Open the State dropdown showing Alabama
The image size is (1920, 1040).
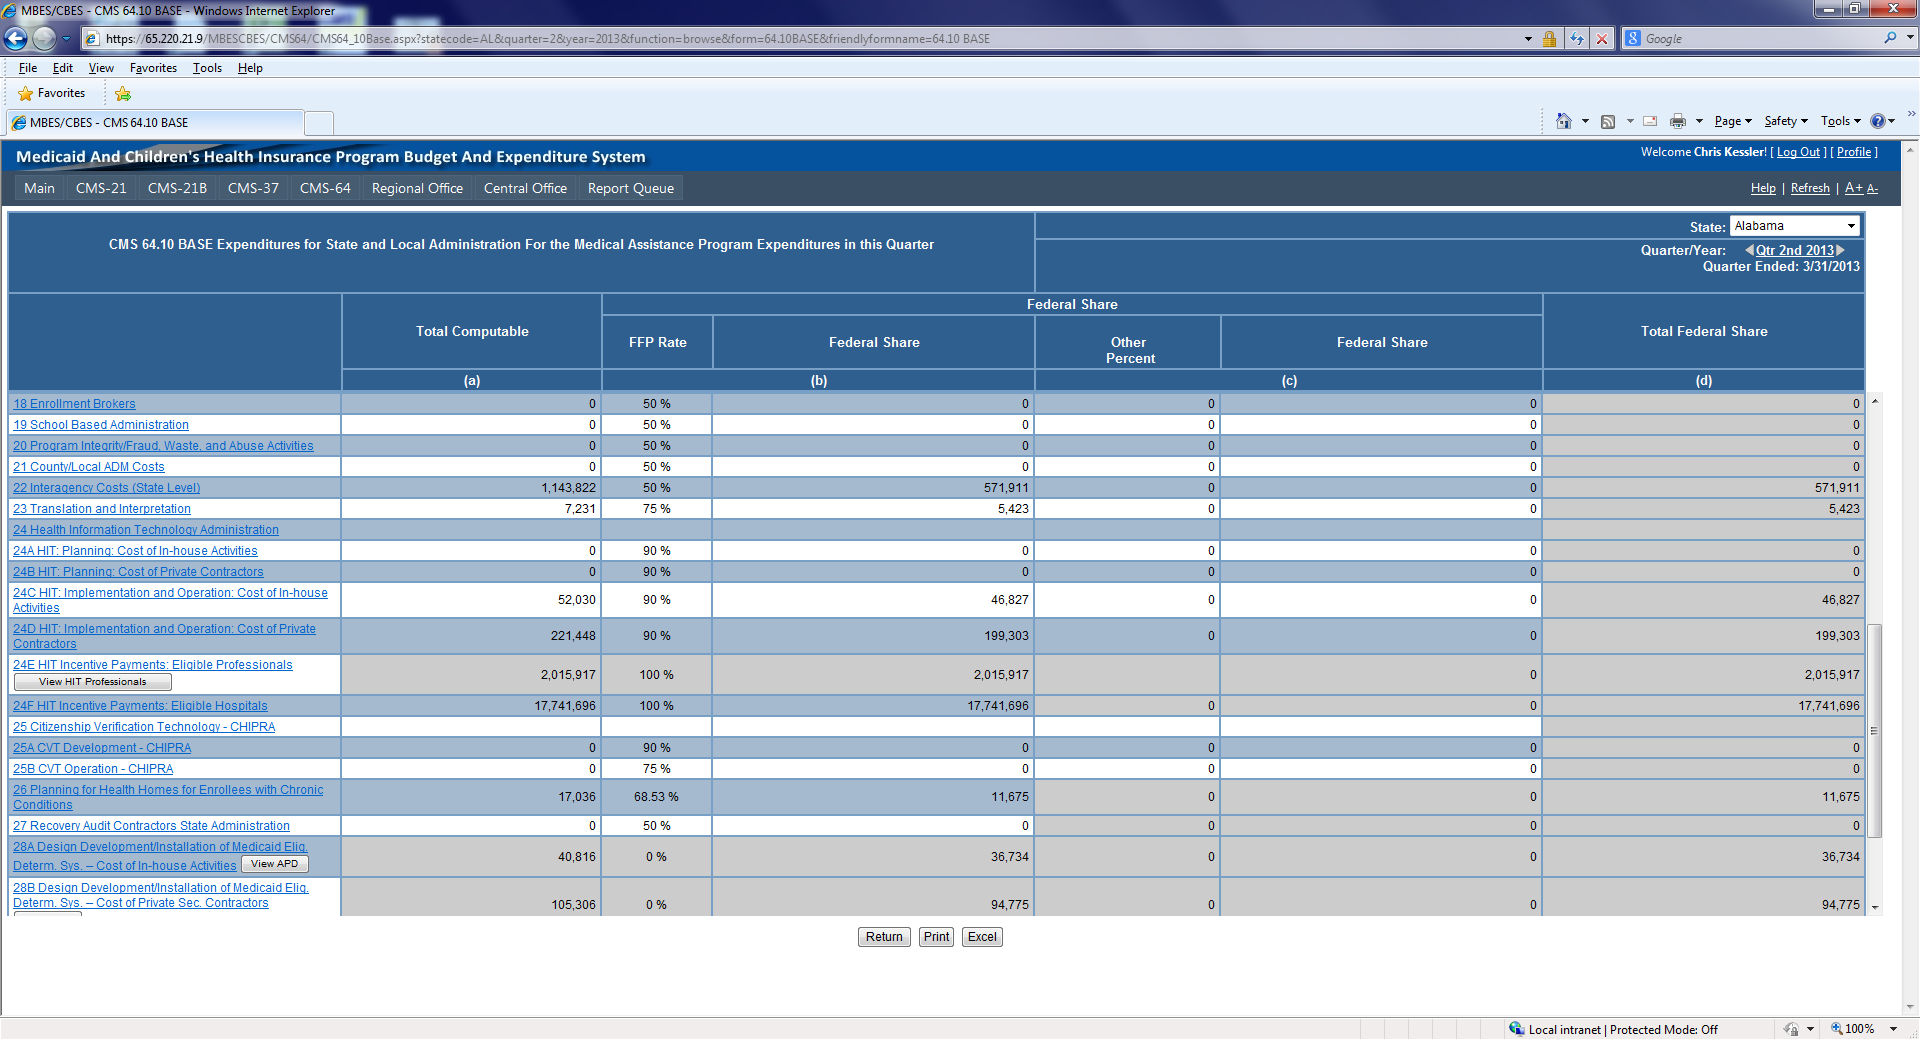click(x=1794, y=226)
